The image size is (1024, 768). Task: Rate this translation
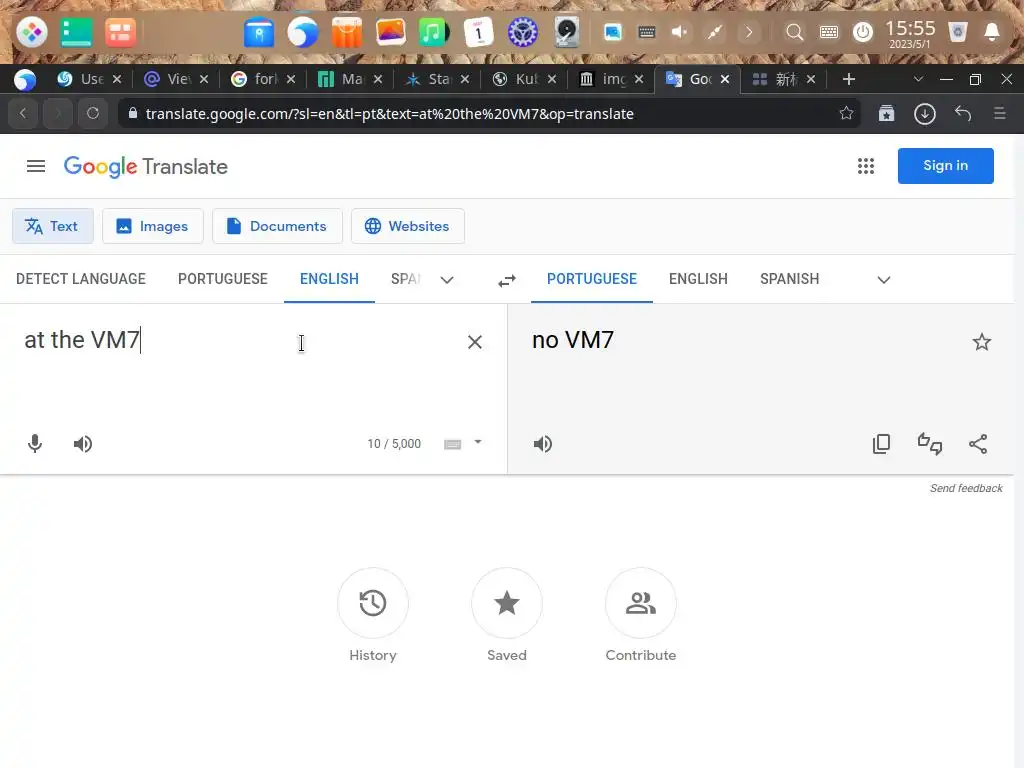(930, 444)
